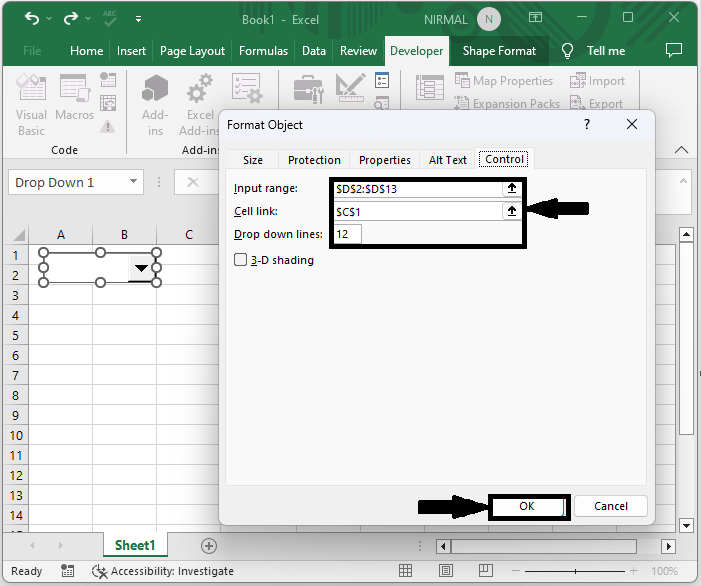Image resolution: width=701 pixels, height=586 pixels.
Task: Open the Formulas tab
Action: pos(263,51)
